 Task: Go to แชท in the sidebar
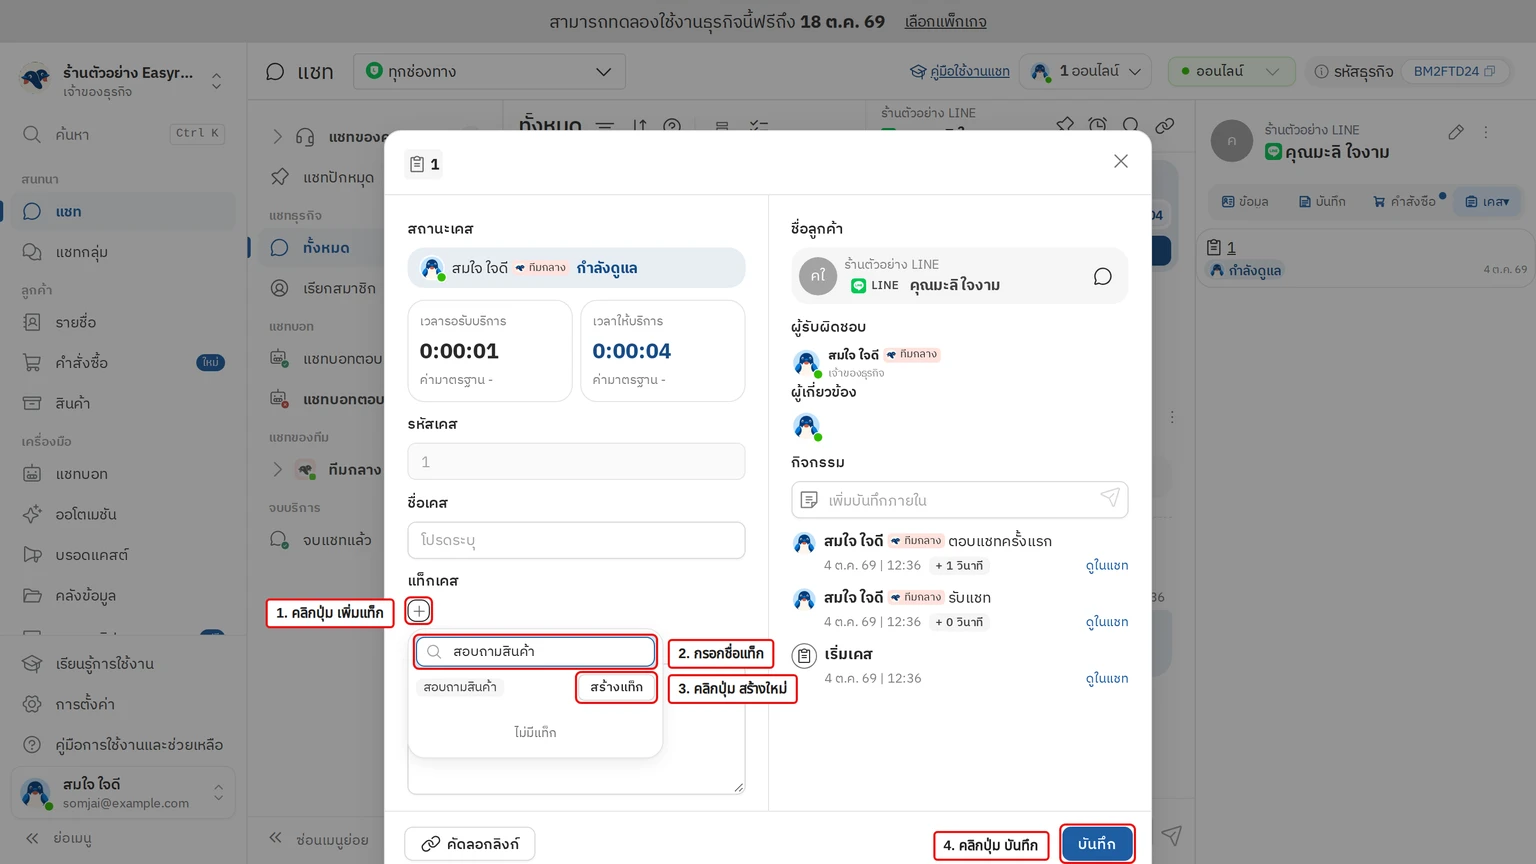[x=123, y=211]
